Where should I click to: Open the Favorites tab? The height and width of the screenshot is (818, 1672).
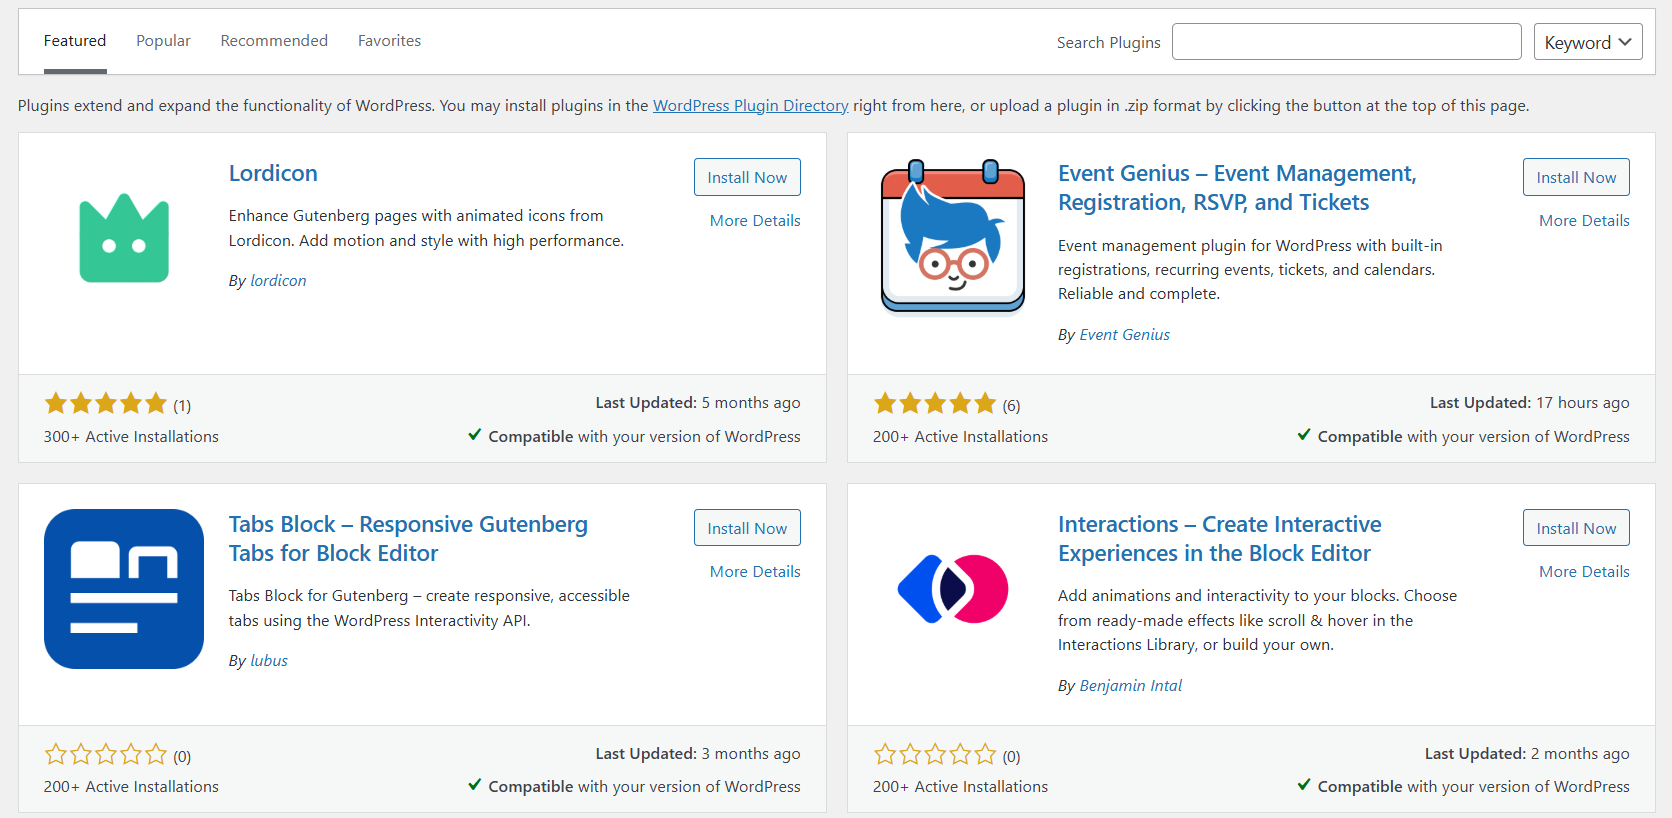coord(389,41)
